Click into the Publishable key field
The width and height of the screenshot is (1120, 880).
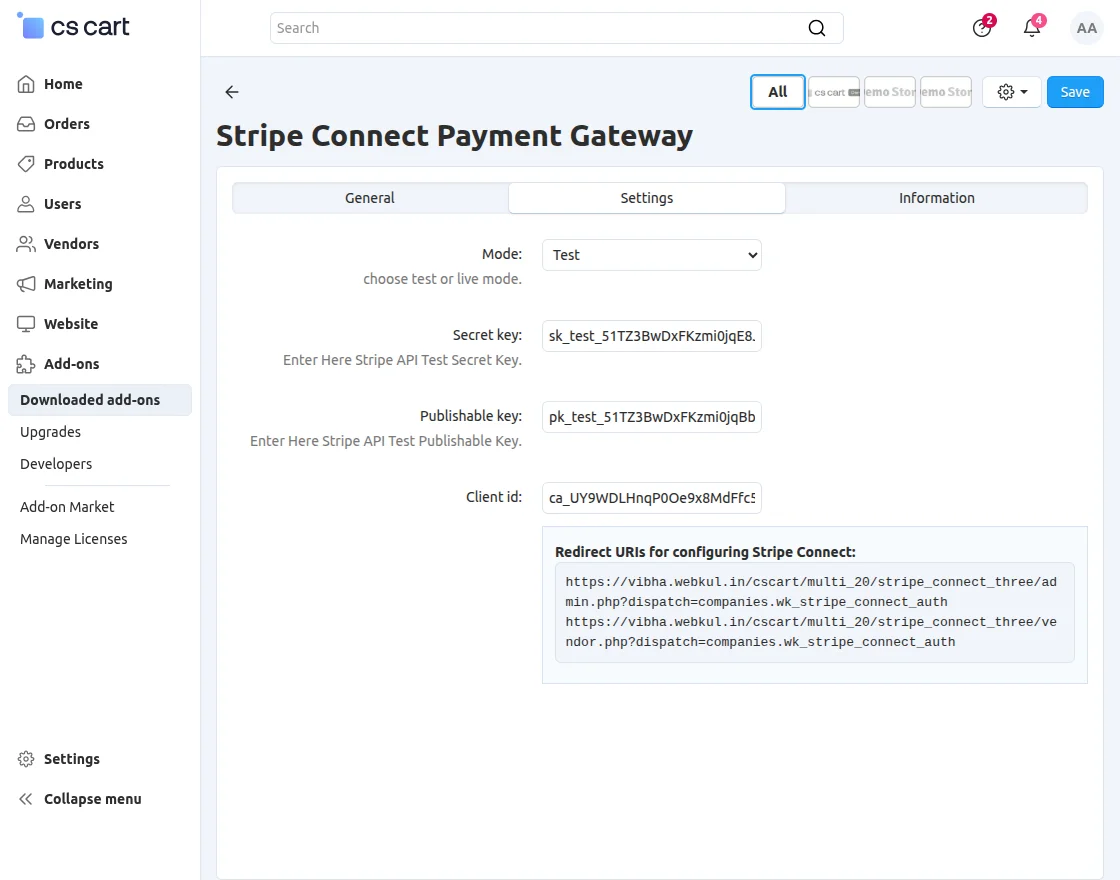point(651,417)
